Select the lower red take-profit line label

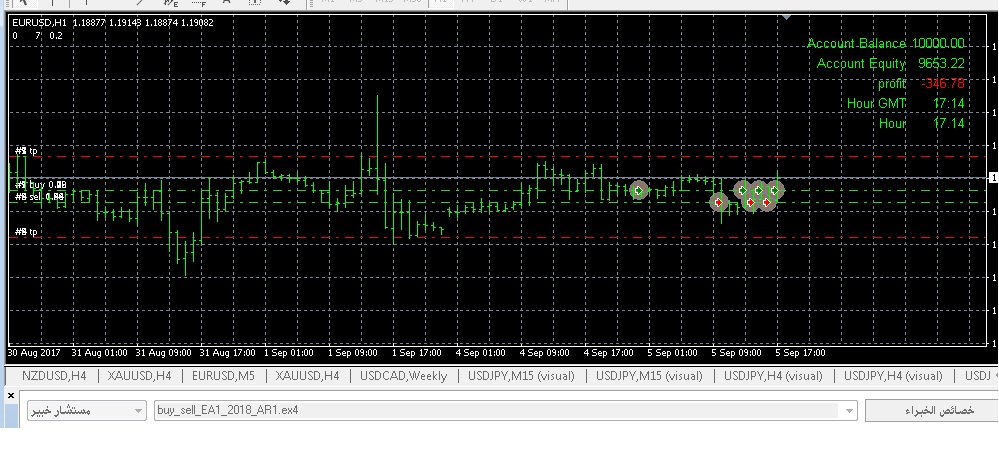pos(27,232)
